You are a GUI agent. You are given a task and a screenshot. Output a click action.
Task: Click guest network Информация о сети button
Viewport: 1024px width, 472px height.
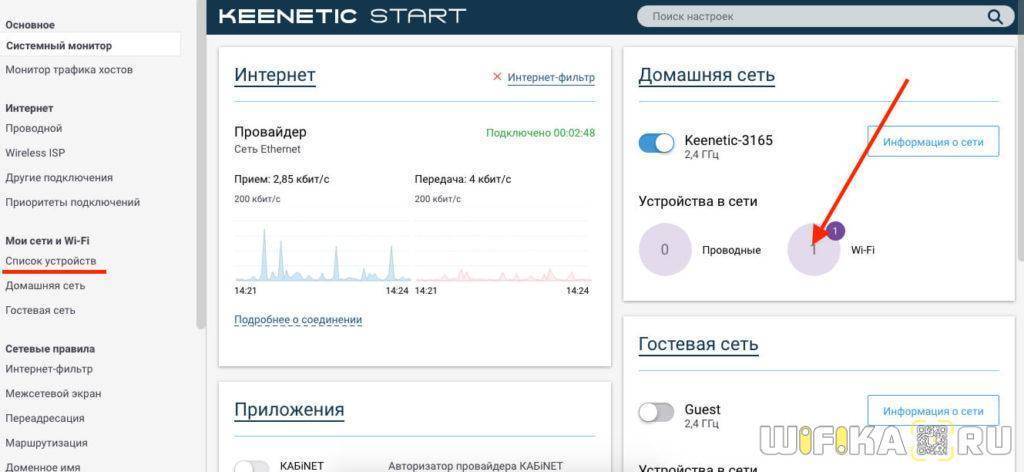click(x=932, y=411)
